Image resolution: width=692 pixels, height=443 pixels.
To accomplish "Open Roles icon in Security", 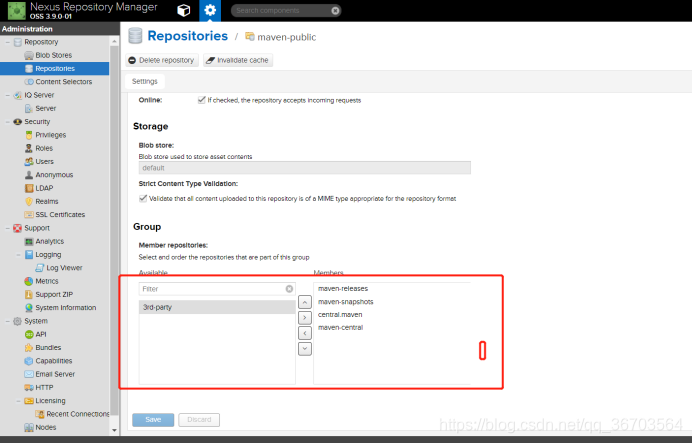I will click(29, 148).
